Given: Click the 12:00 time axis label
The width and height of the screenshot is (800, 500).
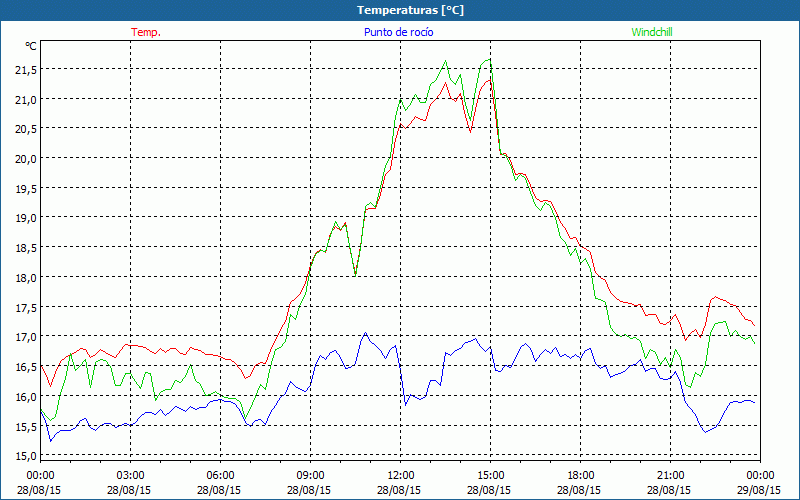Looking at the screenshot, I should pos(401,476).
